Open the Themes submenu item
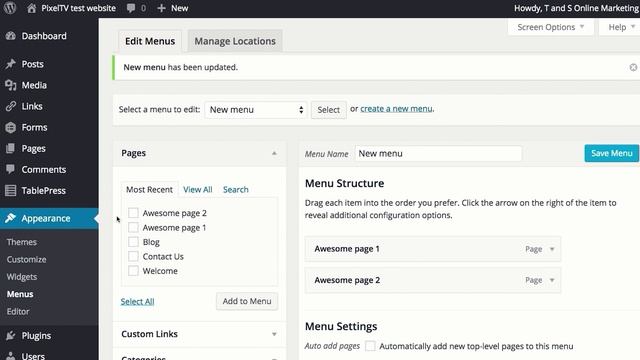 [22, 242]
